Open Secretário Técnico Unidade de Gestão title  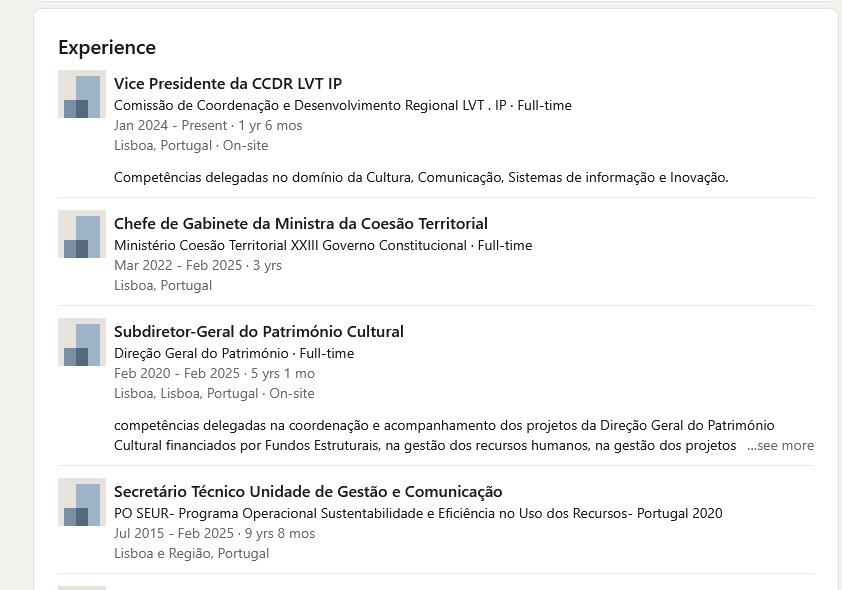308,492
